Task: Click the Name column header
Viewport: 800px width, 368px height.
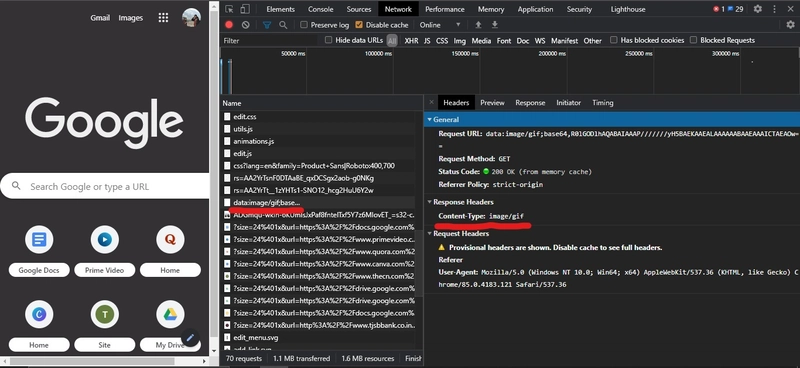Action: tap(321, 103)
